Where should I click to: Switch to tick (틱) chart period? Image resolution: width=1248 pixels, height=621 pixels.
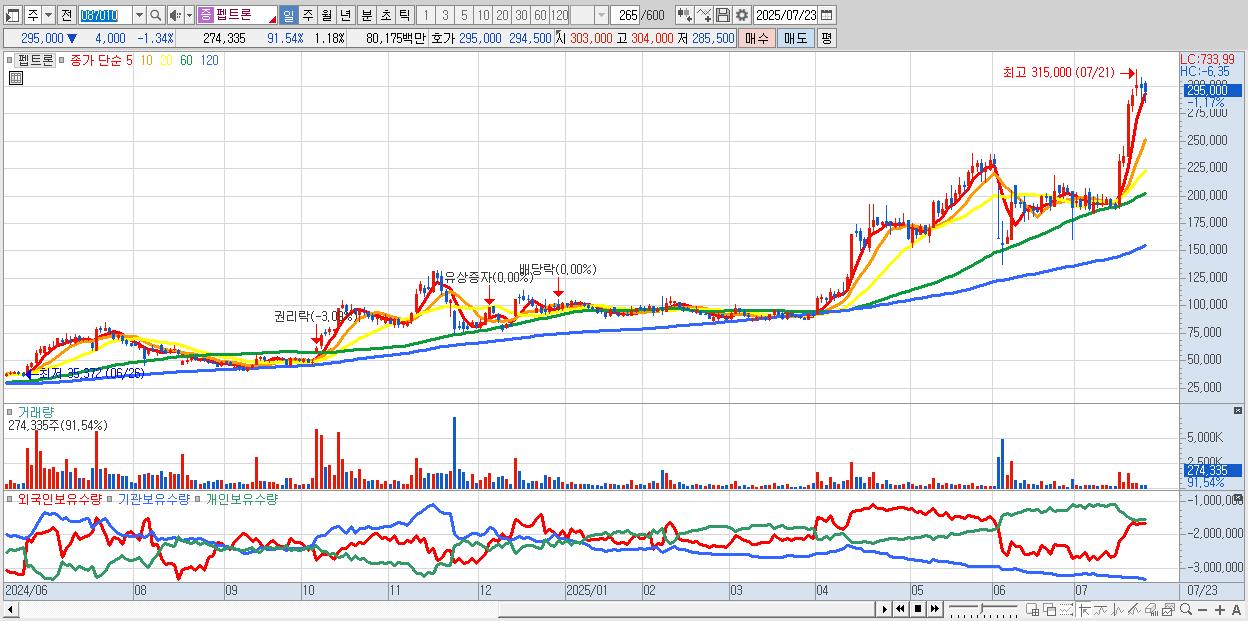coord(404,15)
